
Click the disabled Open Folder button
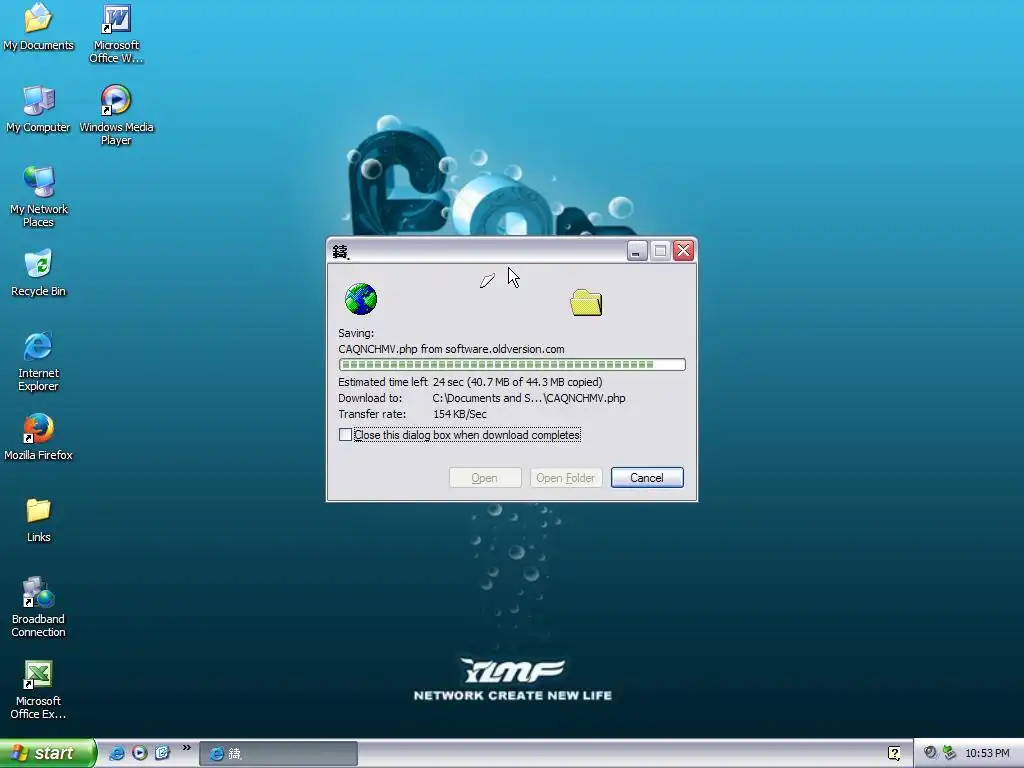(x=566, y=477)
